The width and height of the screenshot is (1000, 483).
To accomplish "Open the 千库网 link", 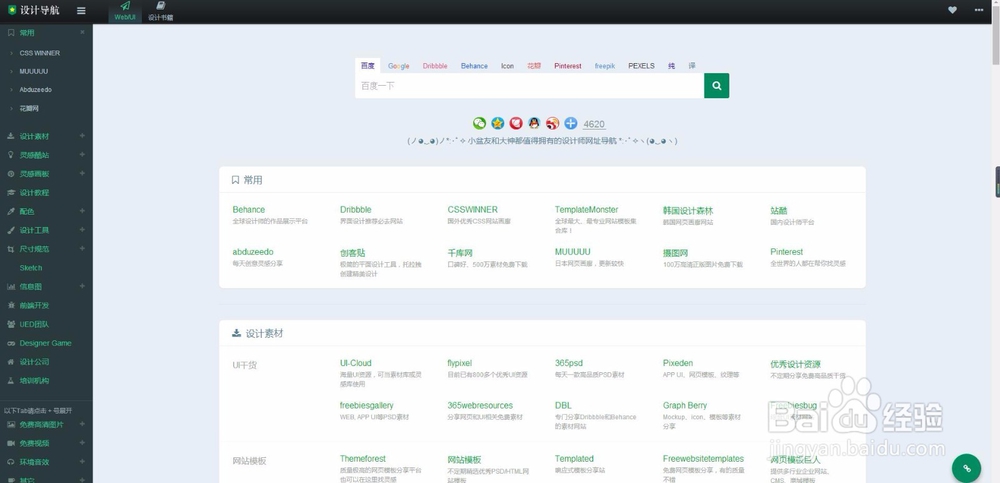I will [x=460, y=253].
